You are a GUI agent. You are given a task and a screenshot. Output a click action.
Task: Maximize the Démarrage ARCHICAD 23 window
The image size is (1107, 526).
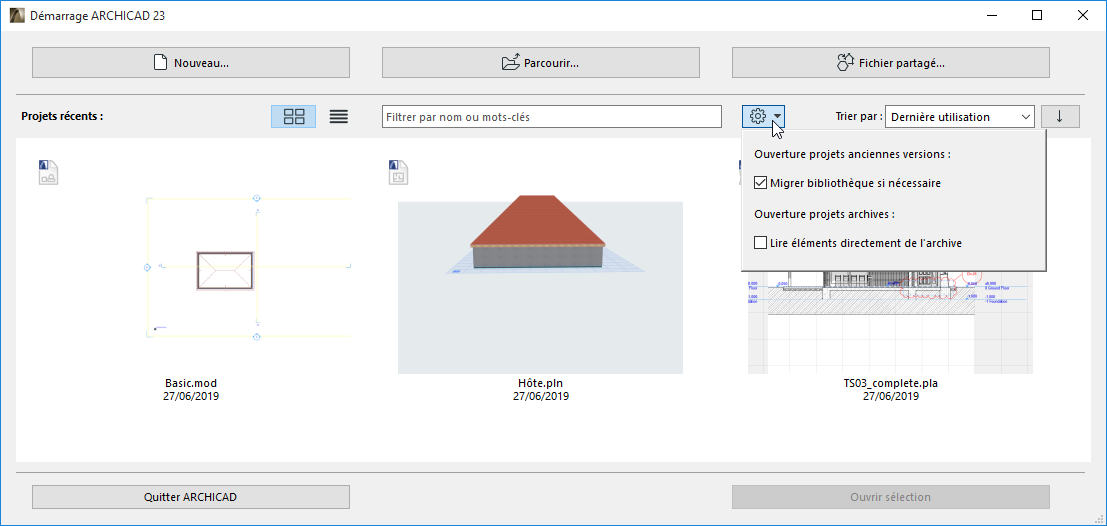[x=1037, y=16]
